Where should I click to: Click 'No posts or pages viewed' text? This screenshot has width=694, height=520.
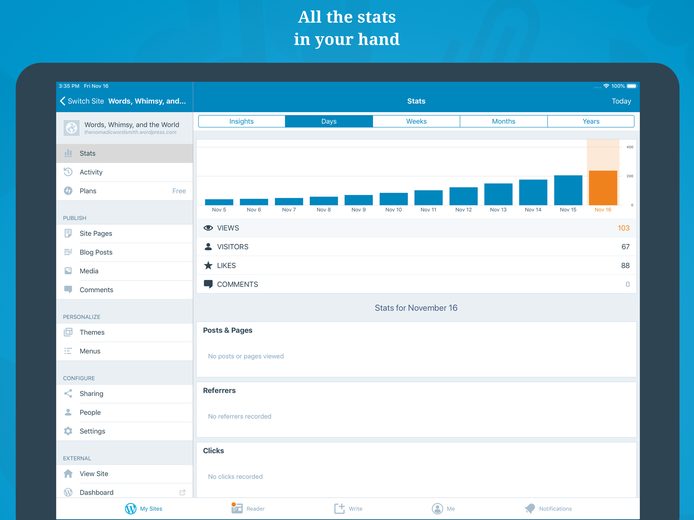246,356
